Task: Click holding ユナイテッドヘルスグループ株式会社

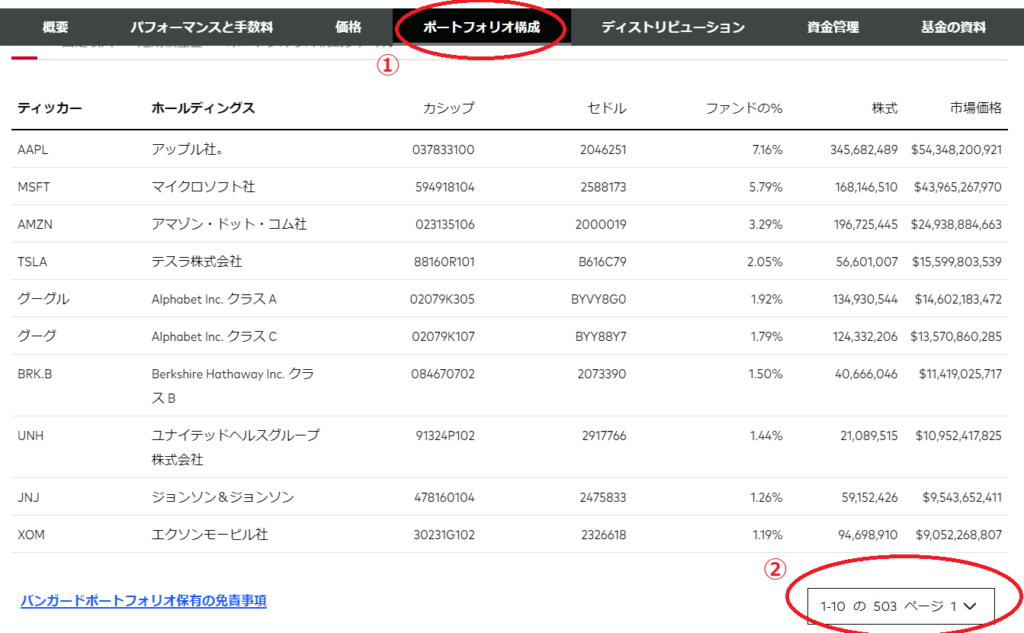Action: (x=235, y=447)
